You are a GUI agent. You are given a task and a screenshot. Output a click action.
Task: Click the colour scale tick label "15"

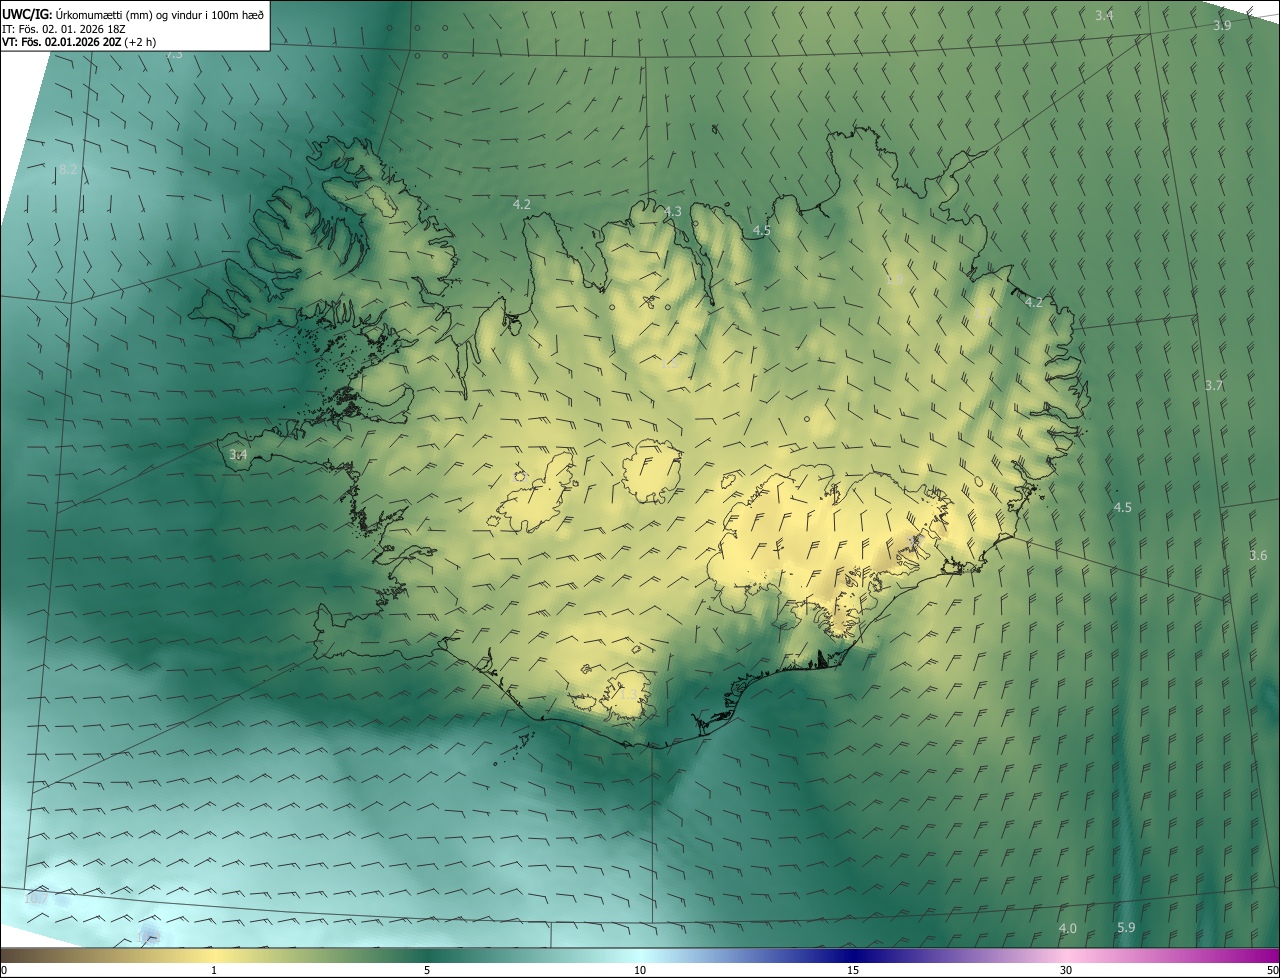pyautogui.click(x=853, y=970)
